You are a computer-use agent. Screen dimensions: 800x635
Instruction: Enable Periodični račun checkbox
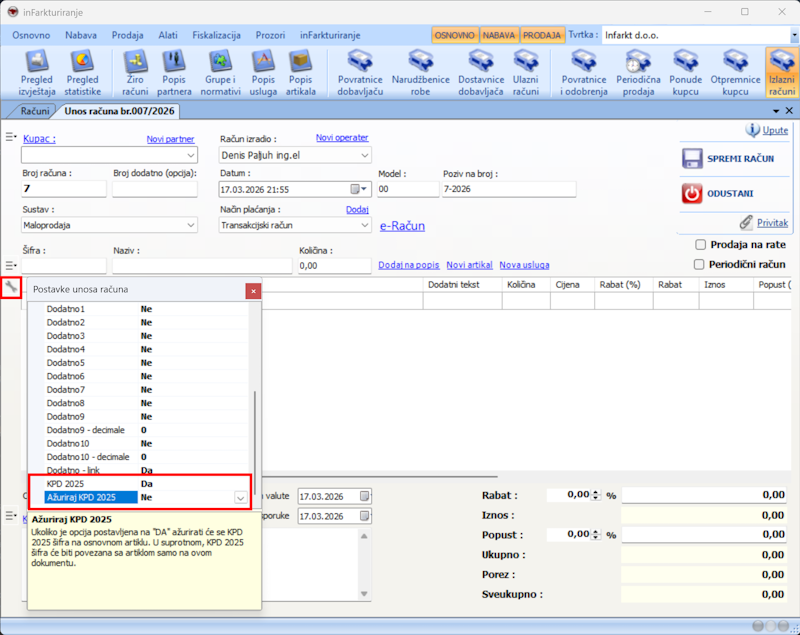701,264
